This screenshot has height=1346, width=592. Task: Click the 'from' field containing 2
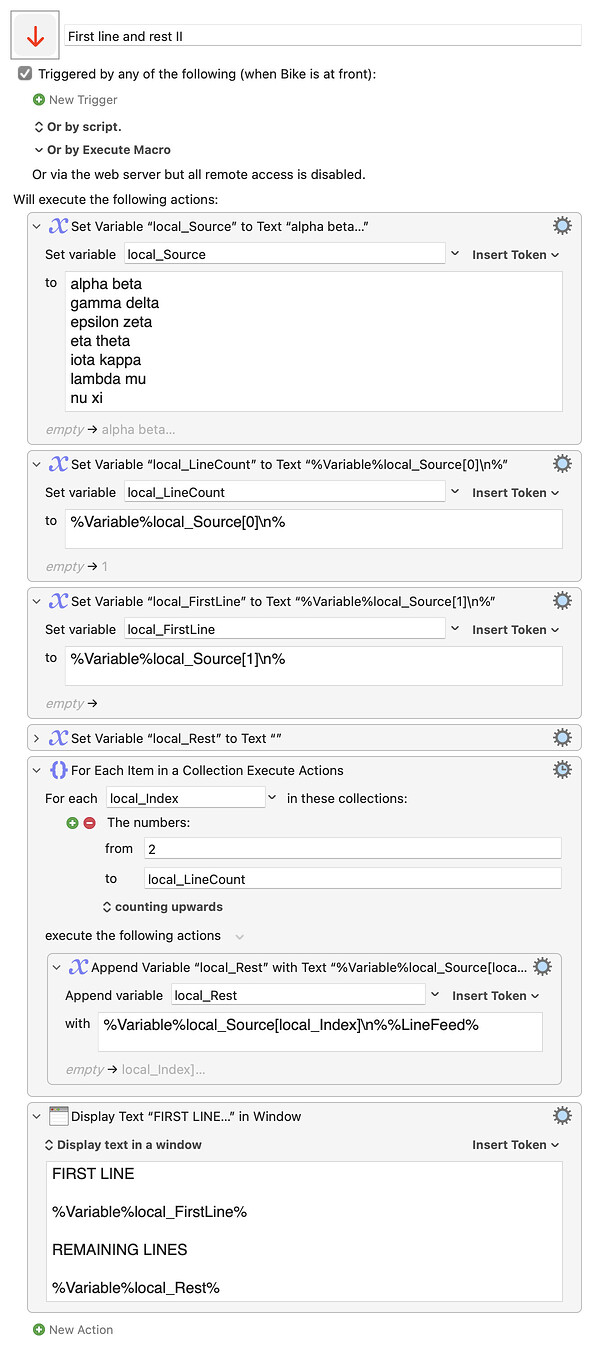tap(353, 849)
